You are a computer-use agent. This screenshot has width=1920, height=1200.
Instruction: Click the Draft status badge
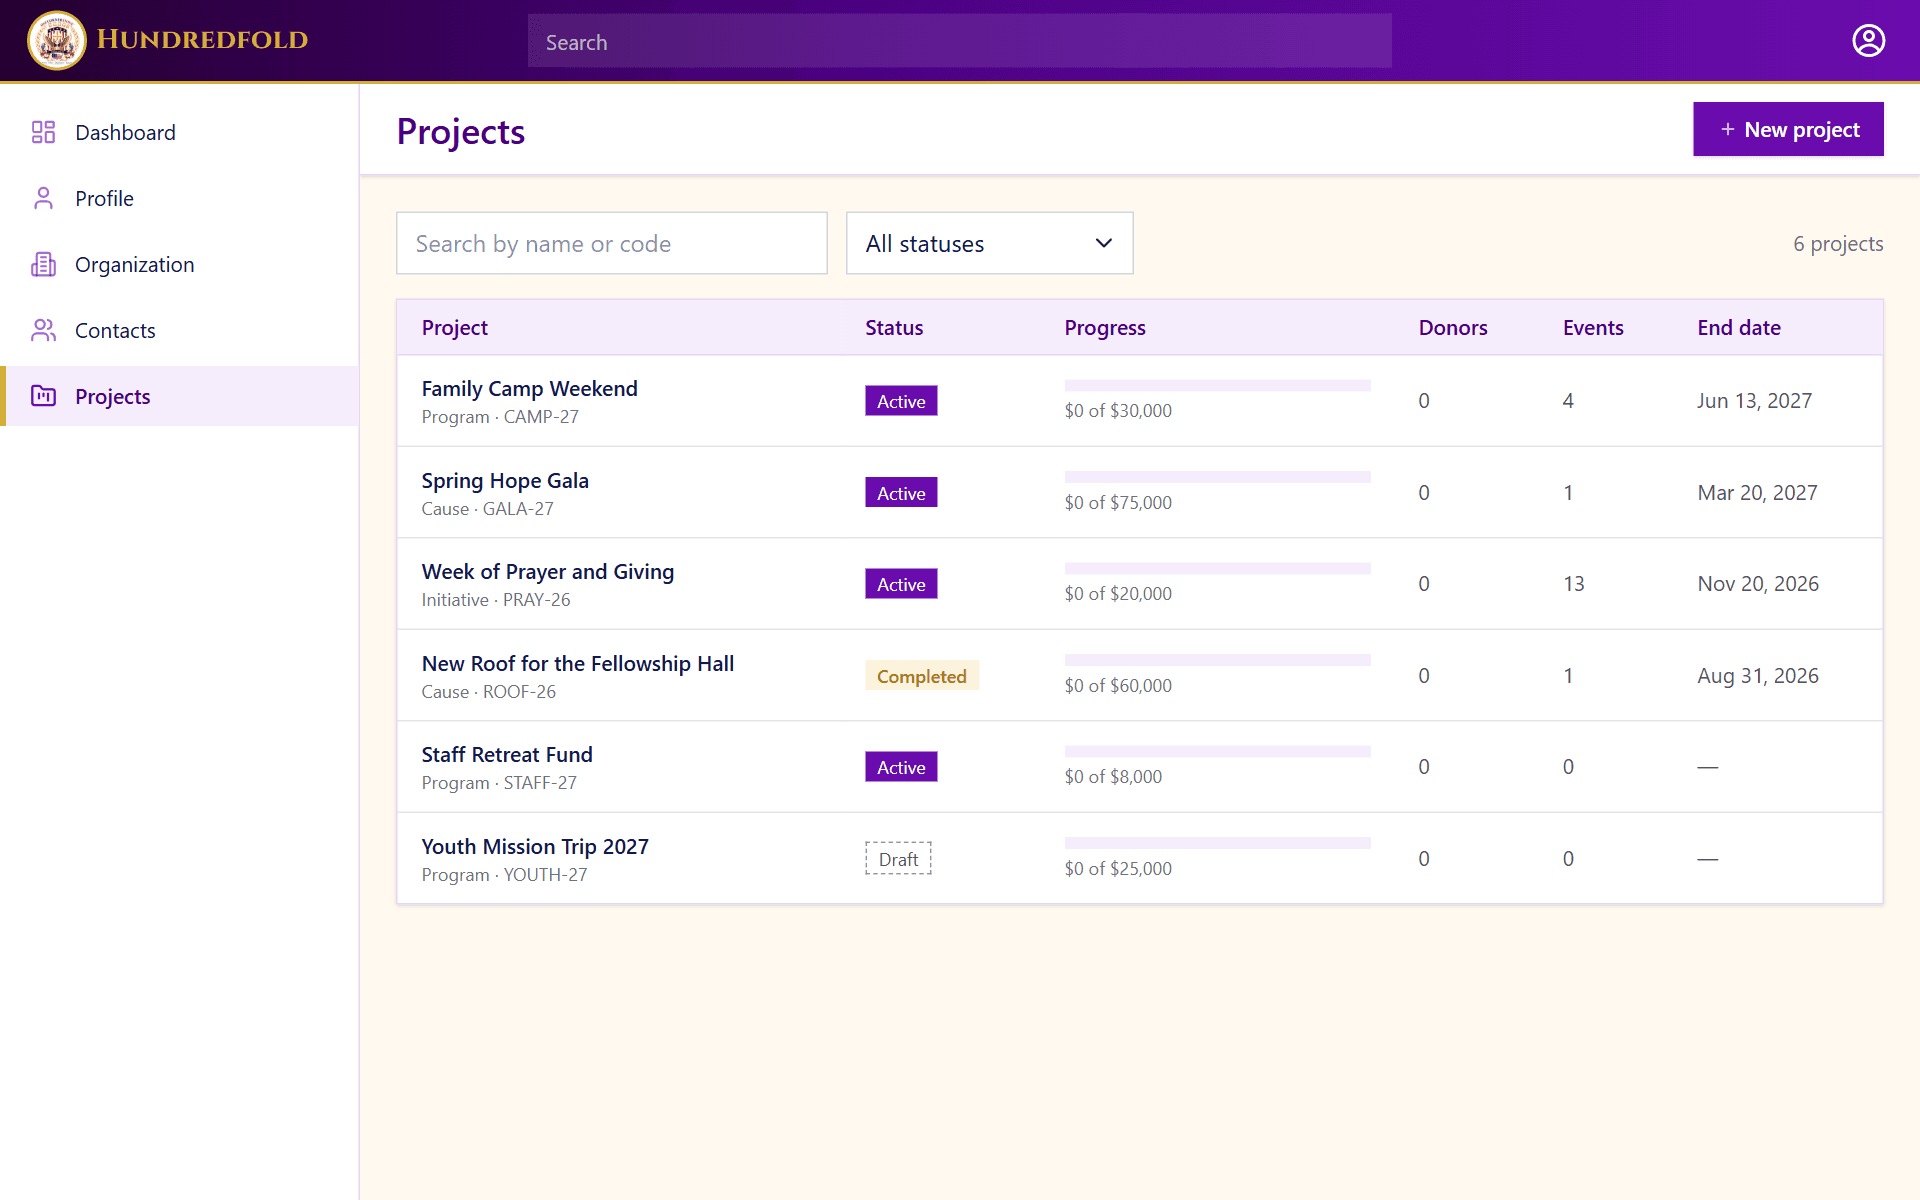coord(898,859)
